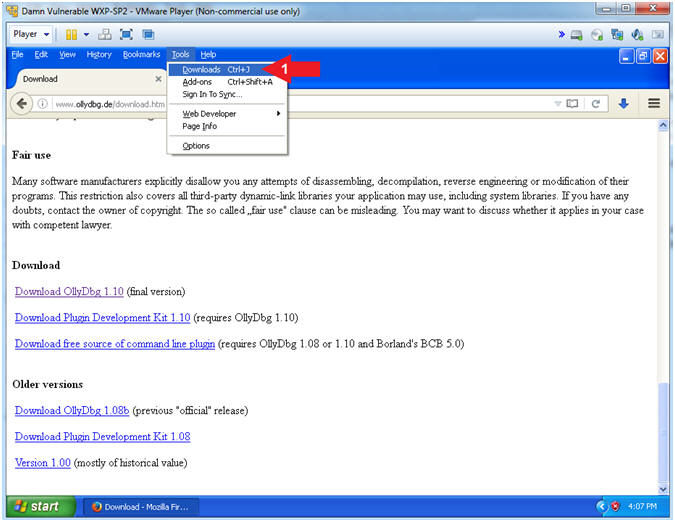Open Firefox Help menu
Screen dimensions: 675x522
coord(208,55)
